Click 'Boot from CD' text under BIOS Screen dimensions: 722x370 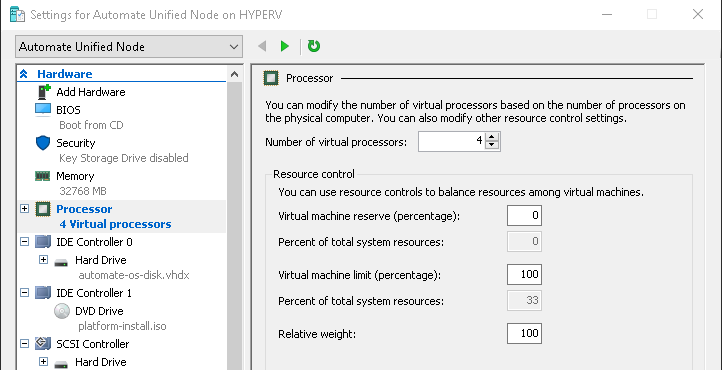pyautogui.click(x=91, y=125)
